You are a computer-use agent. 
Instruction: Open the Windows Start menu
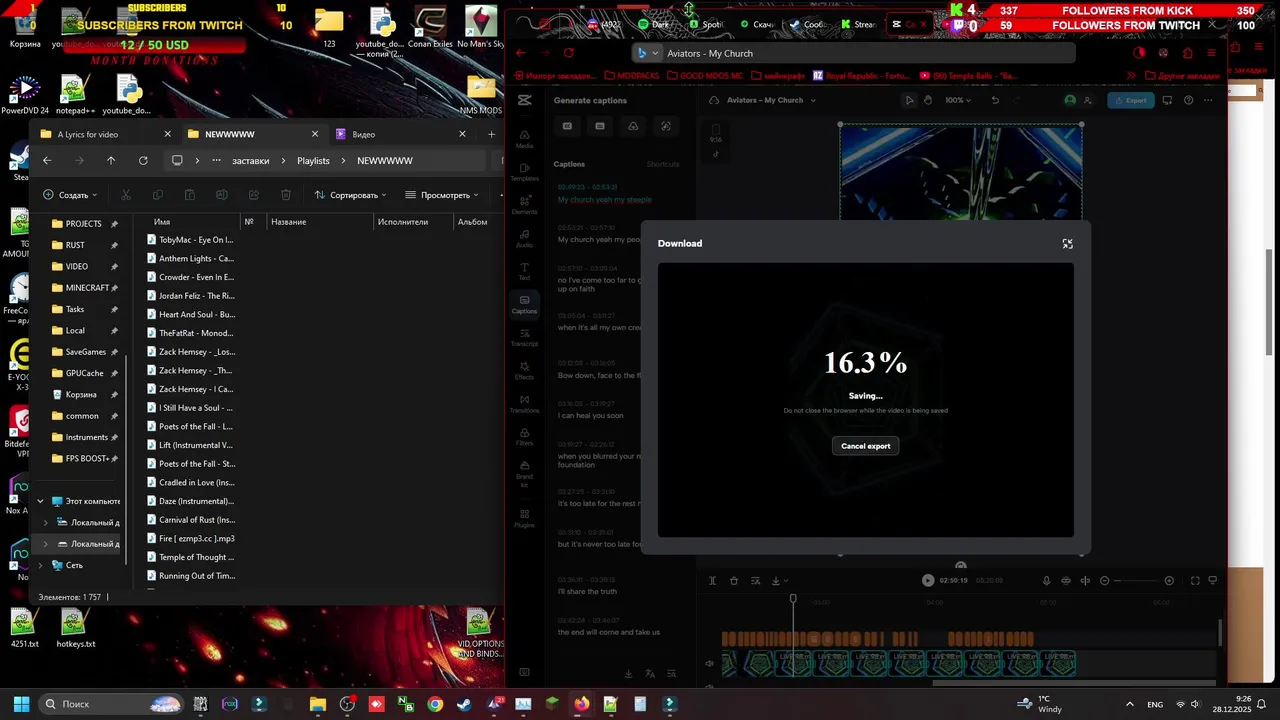[x=21, y=704]
